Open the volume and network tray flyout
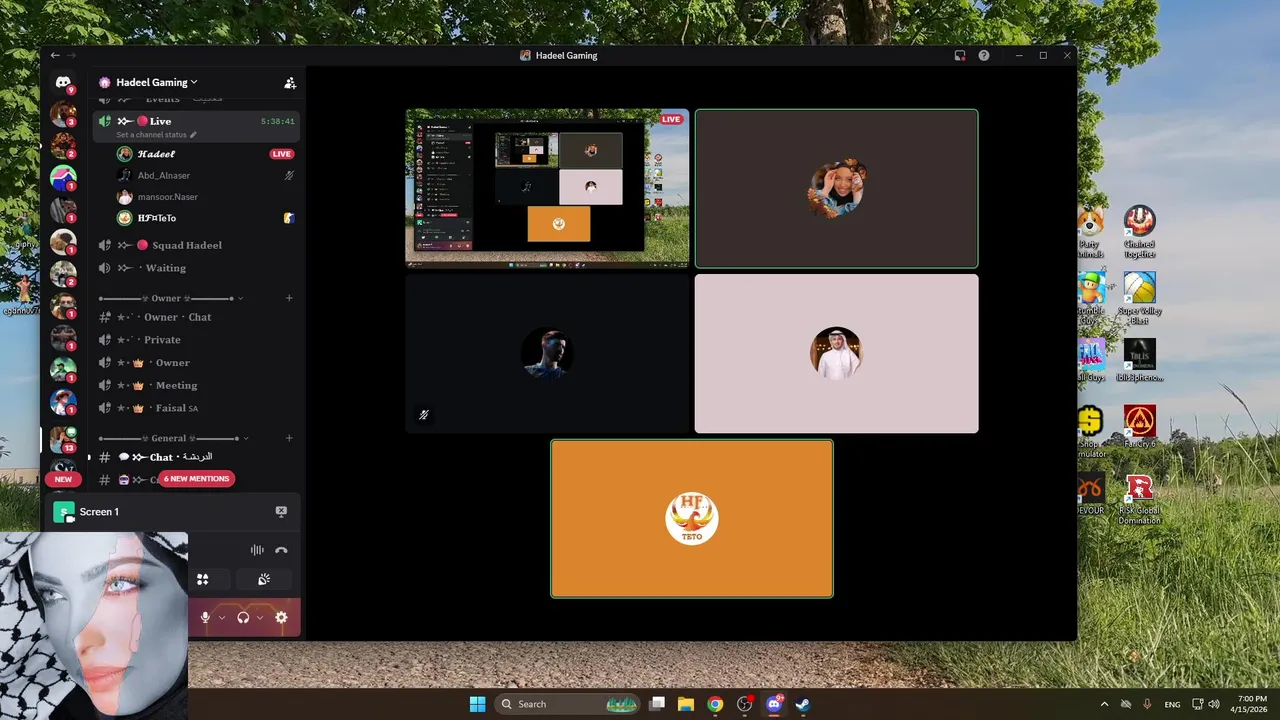This screenshot has width=1280, height=720. coord(1207,704)
